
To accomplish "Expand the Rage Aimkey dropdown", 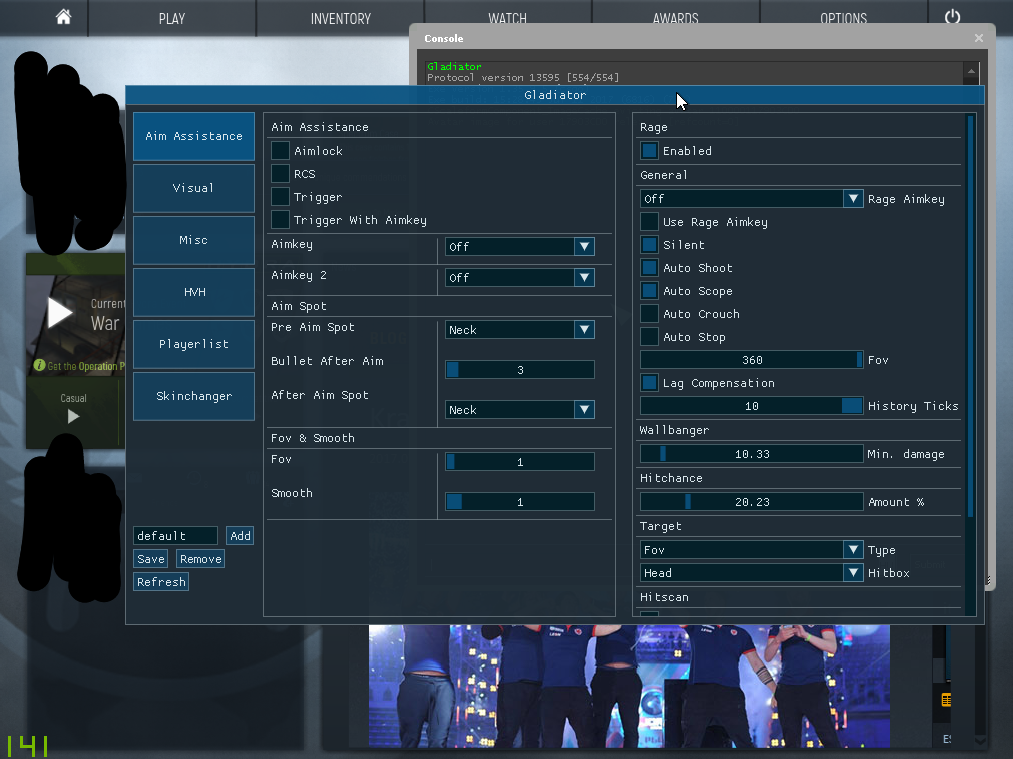I will pyautogui.click(x=751, y=199).
